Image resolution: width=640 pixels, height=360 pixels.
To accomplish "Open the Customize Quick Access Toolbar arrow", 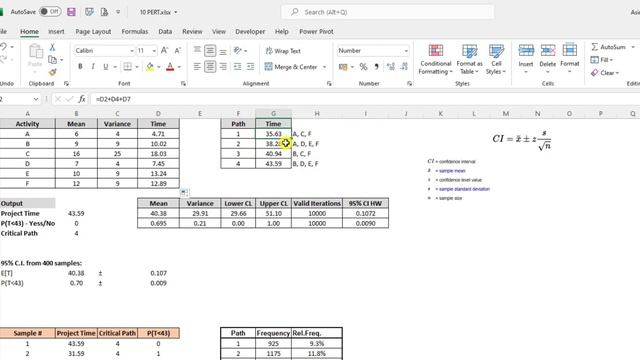I will (x=118, y=12).
